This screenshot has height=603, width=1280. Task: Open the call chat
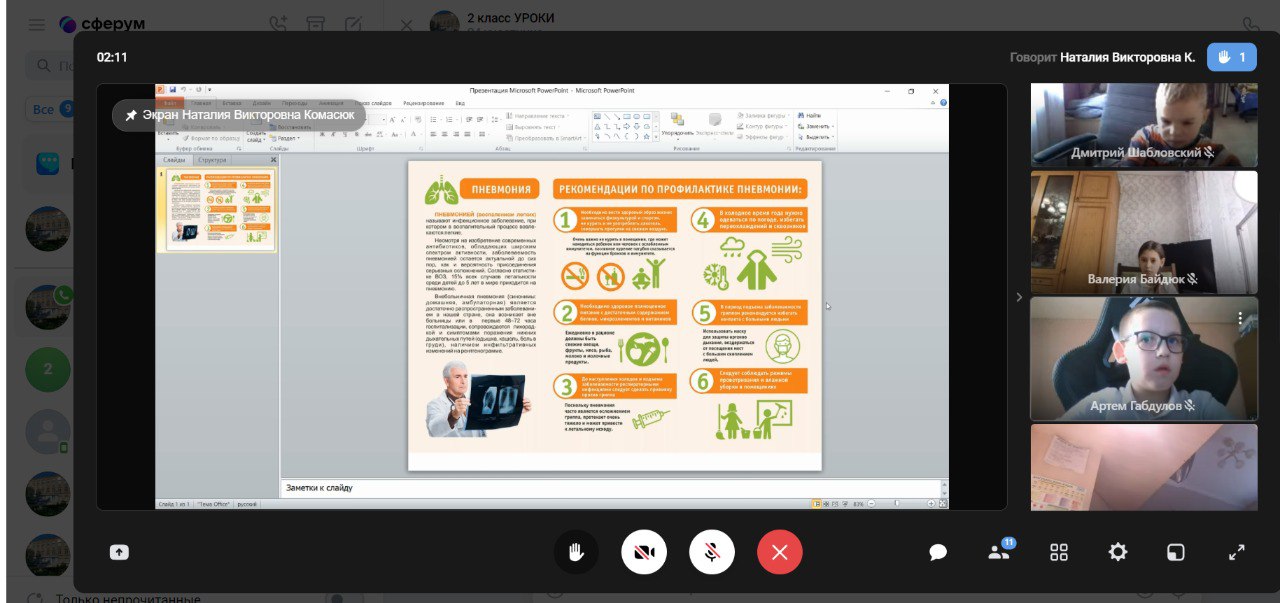tap(938, 552)
